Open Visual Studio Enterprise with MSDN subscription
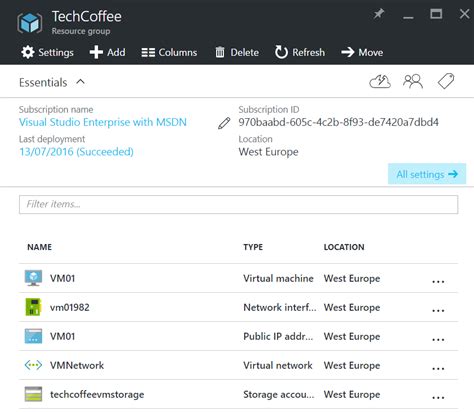474x412 pixels. tap(103, 122)
